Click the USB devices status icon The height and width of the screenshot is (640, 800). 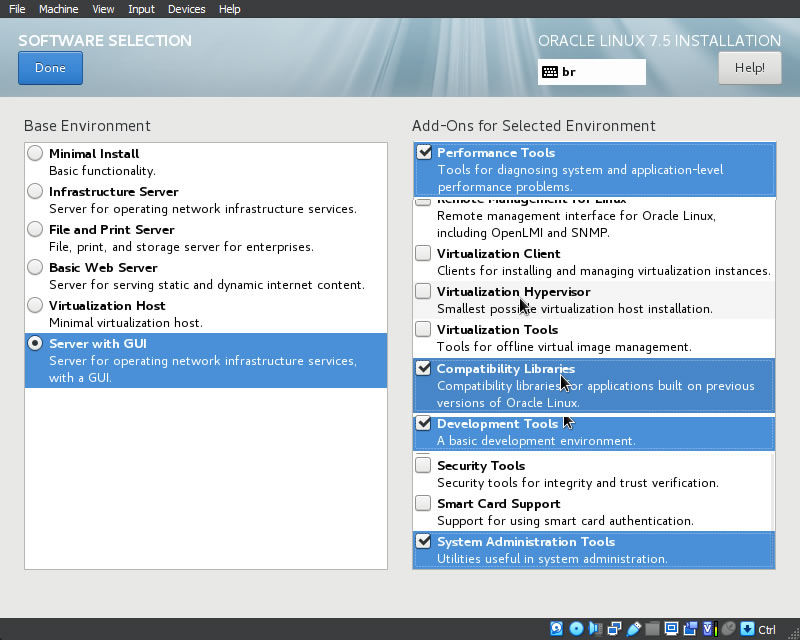[x=634, y=629]
